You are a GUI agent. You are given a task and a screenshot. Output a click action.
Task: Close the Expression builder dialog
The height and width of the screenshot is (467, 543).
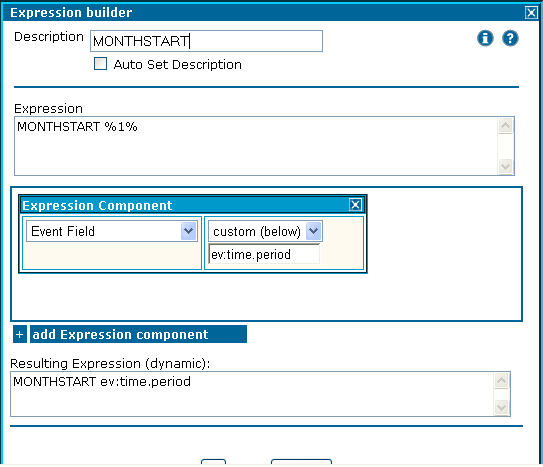coord(531,13)
